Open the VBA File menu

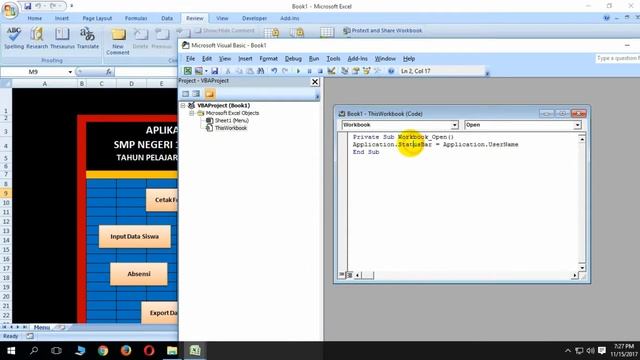(x=190, y=59)
